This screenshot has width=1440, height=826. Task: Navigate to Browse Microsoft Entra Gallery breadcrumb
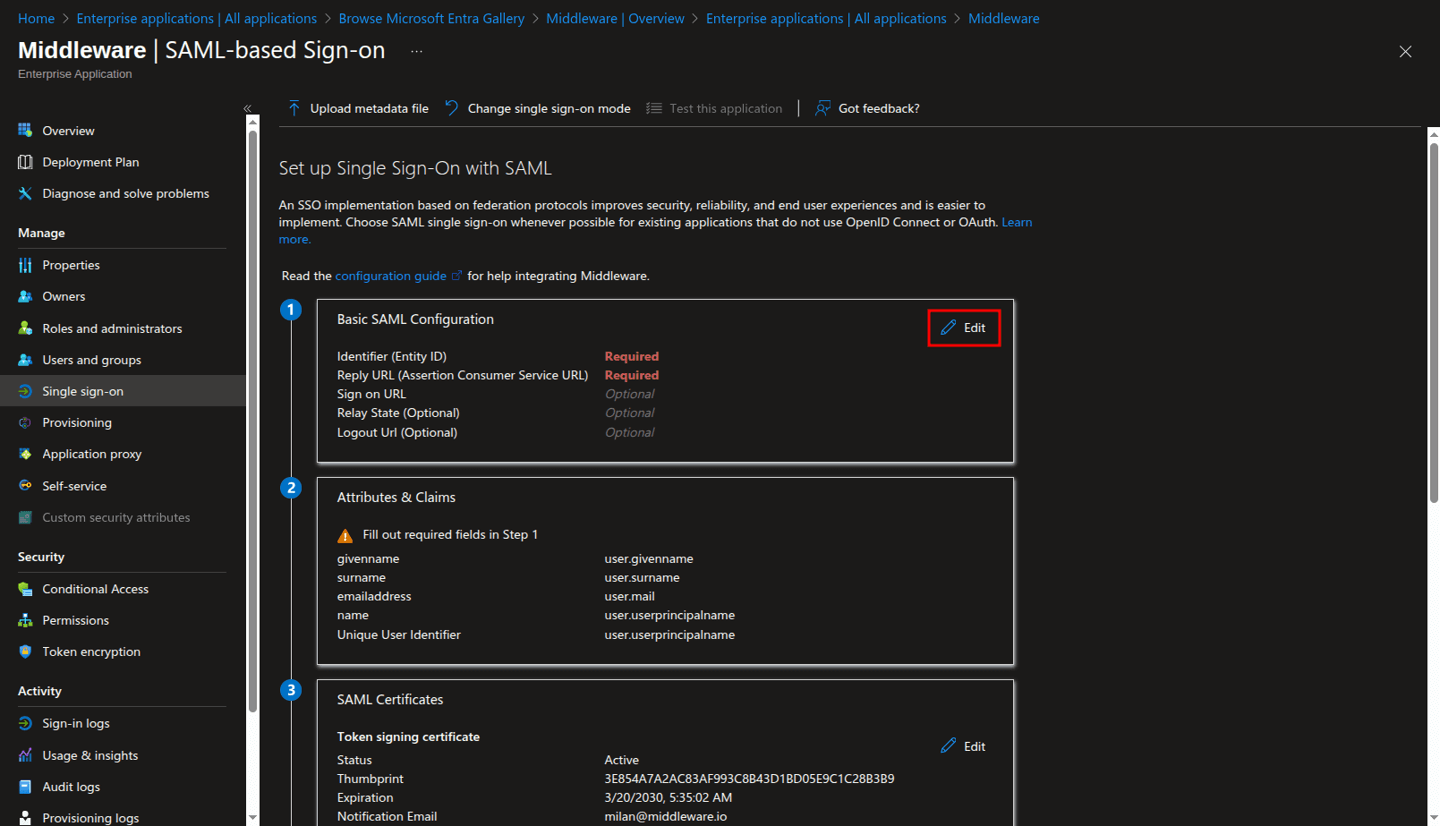click(x=431, y=18)
